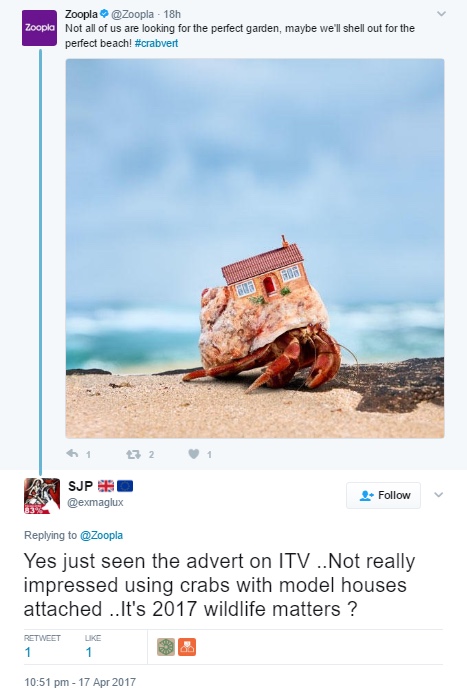Open @Zoopla mention in Replying to line
This screenshot has width=467, height=691.
(101, 535)
